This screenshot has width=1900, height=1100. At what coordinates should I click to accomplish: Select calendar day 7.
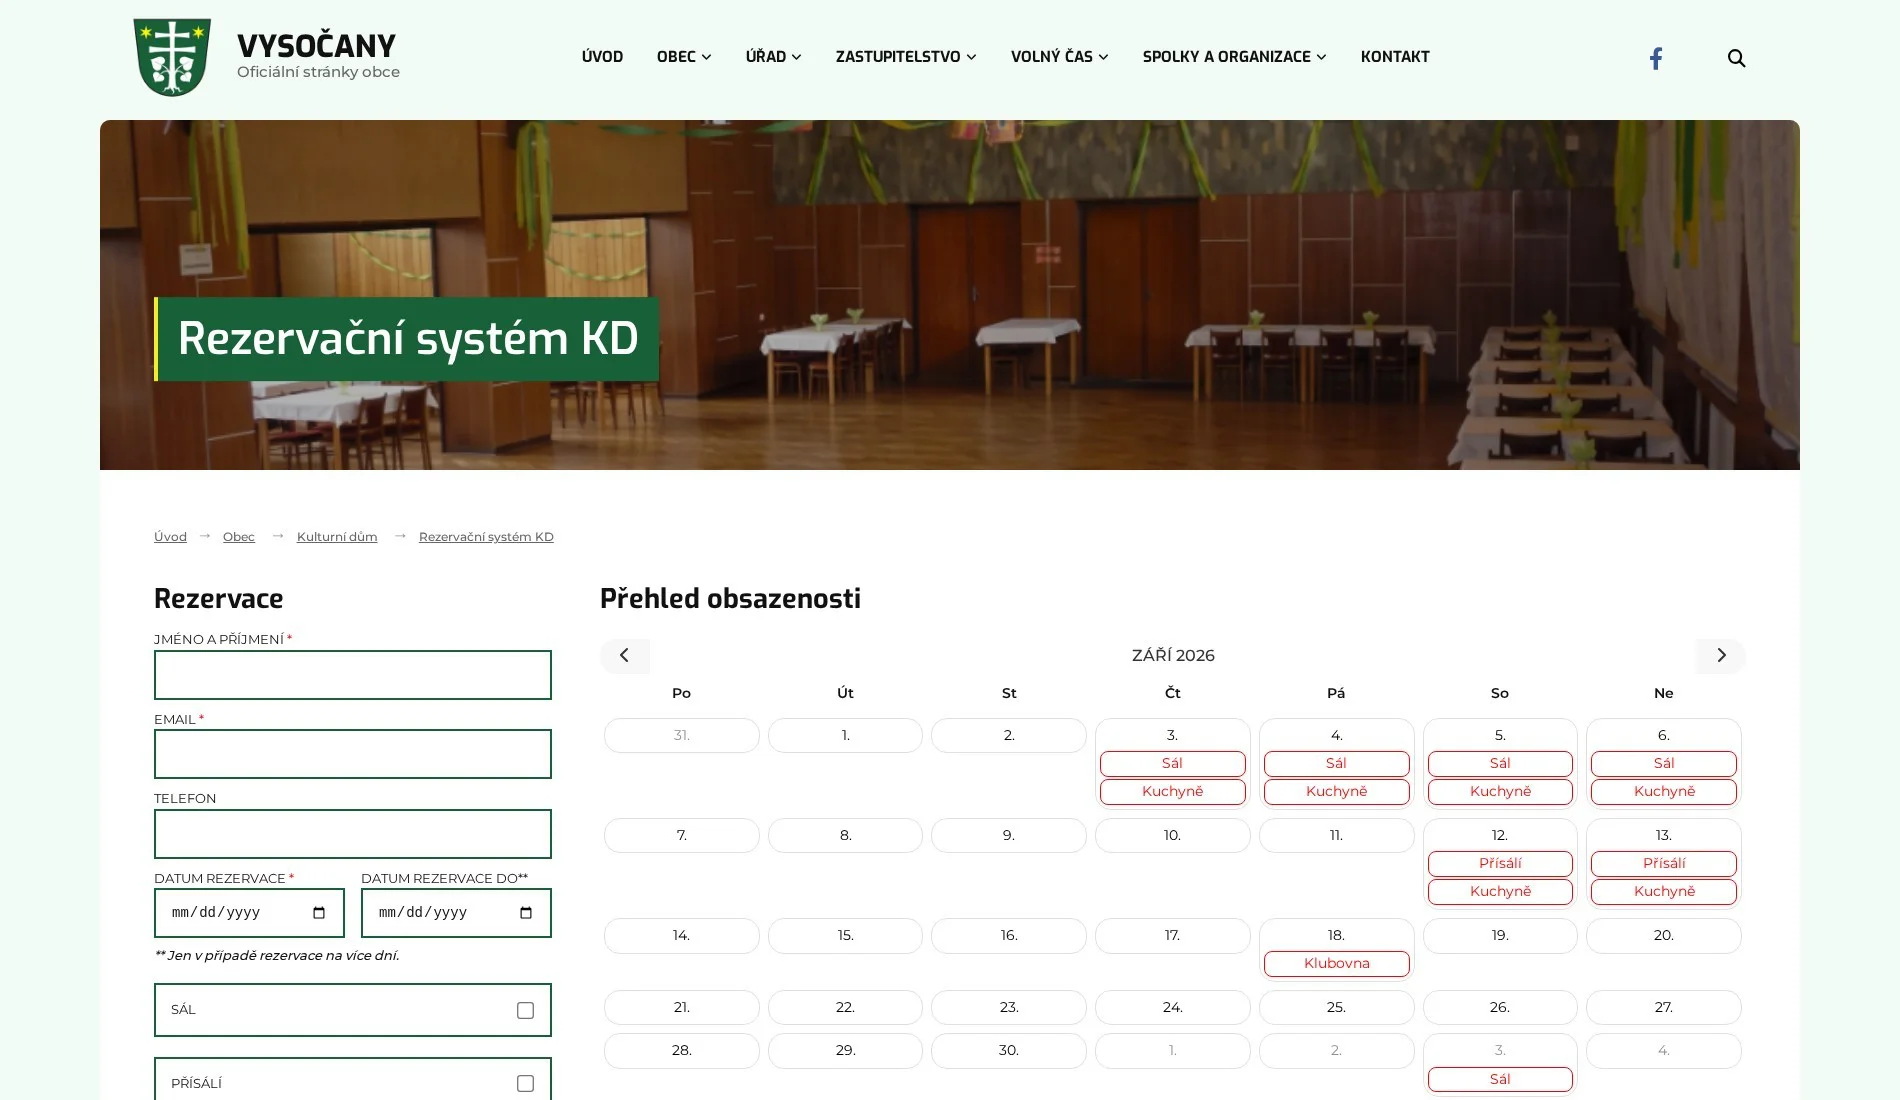[x=682, y=835]
